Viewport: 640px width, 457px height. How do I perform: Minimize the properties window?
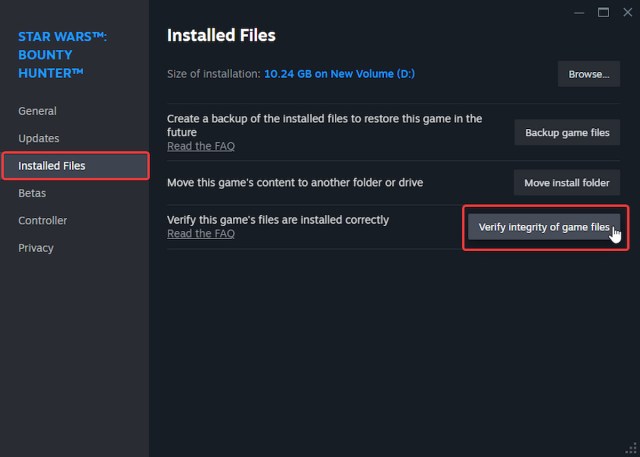click(x=579, y=12)
